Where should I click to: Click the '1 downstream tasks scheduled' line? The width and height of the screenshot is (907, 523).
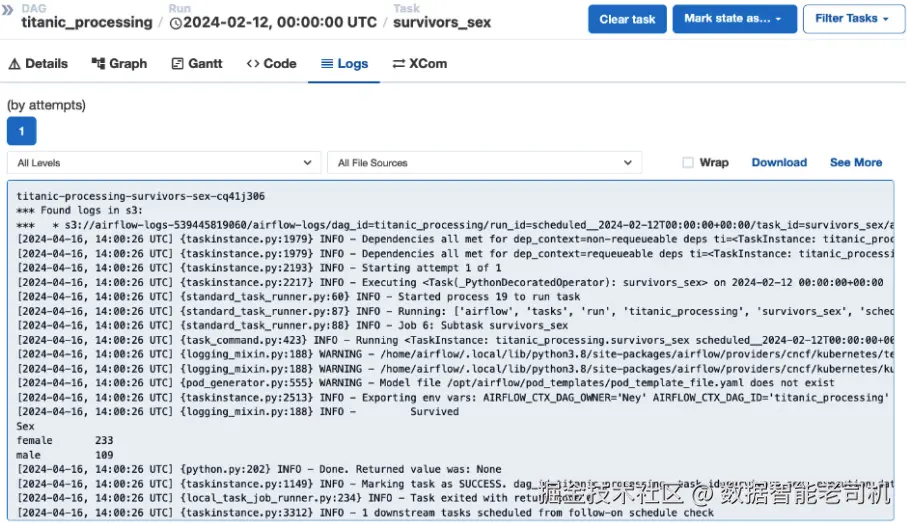pos(365,513)
